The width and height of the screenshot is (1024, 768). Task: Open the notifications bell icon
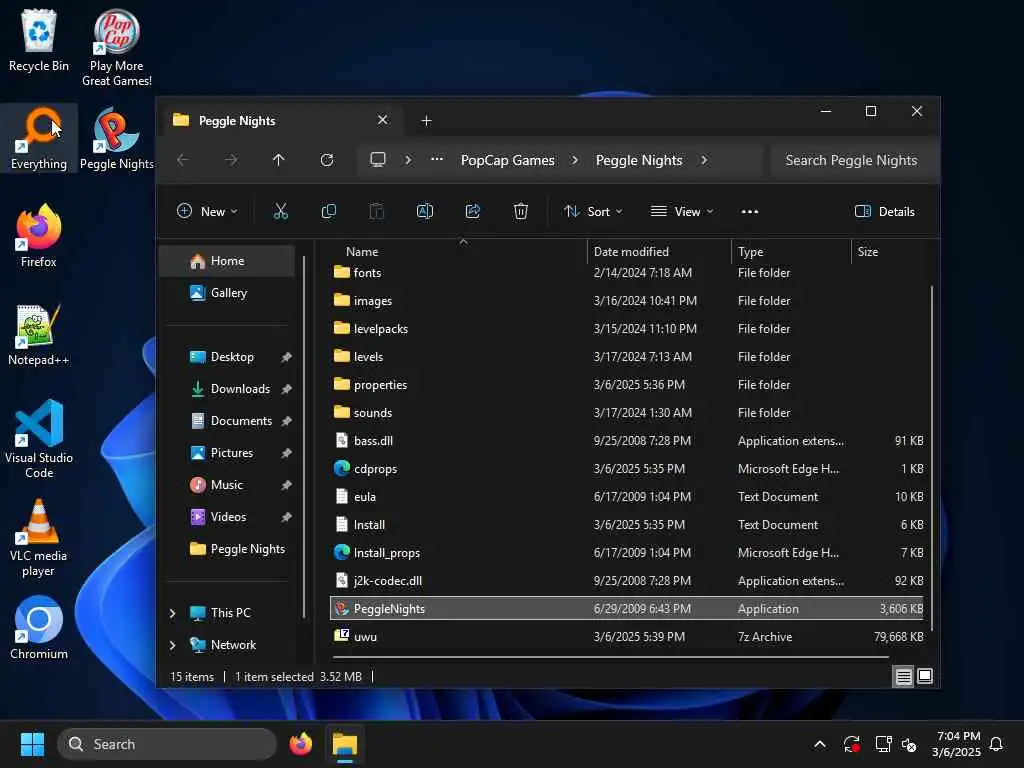997,744
